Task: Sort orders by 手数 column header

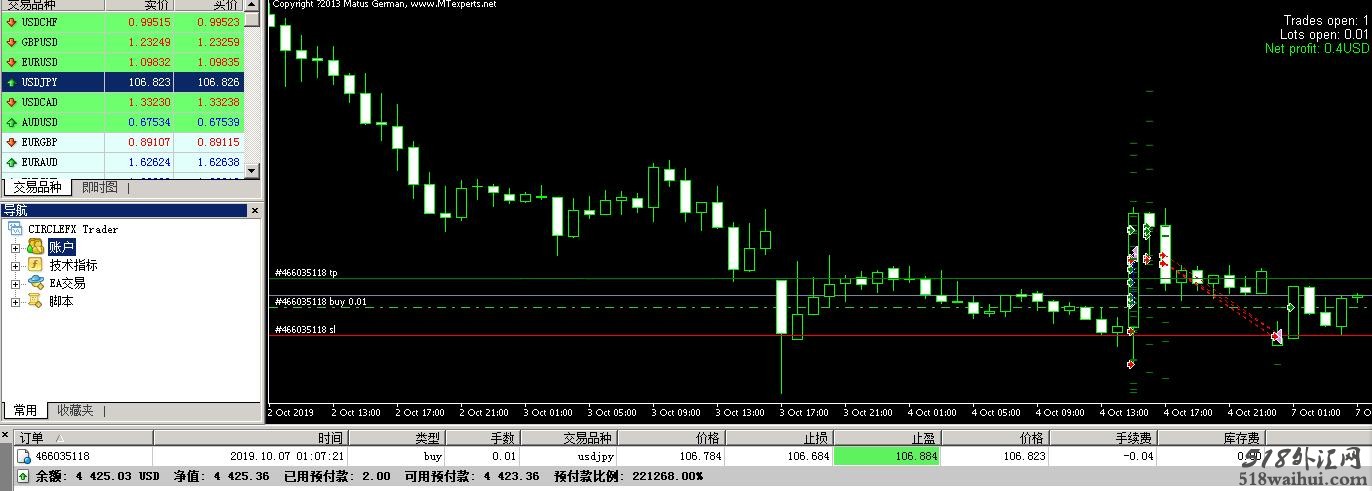Action: (x=482, y=438)
